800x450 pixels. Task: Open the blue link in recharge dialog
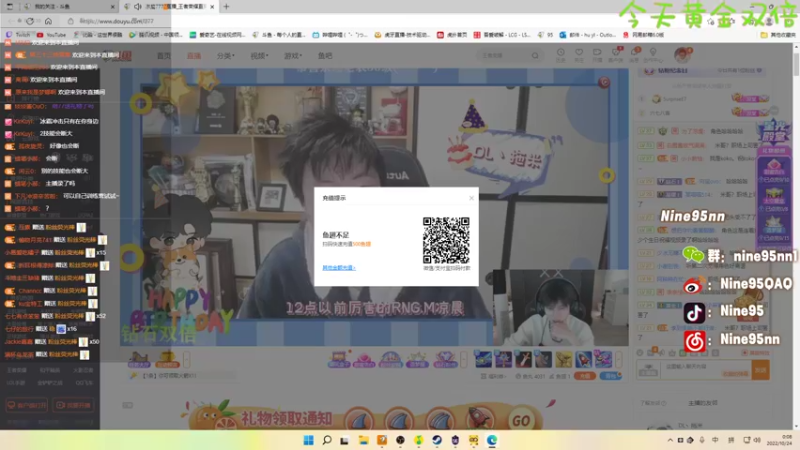[339, 267]
